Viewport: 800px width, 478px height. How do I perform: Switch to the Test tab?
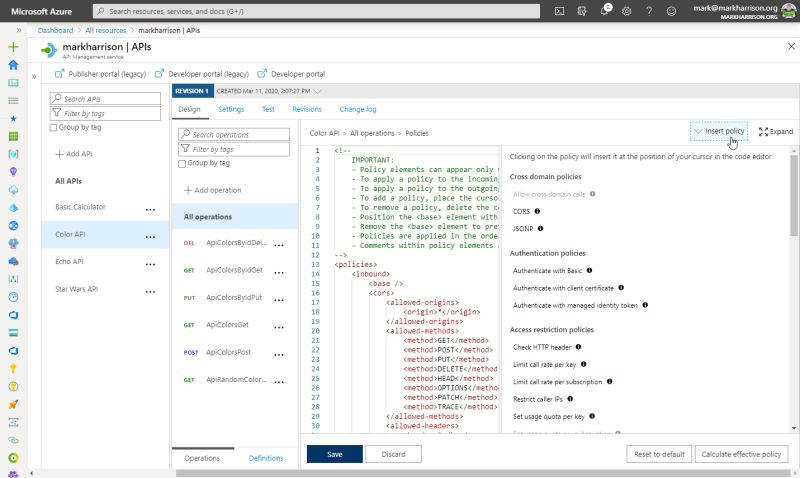[268, 109]
